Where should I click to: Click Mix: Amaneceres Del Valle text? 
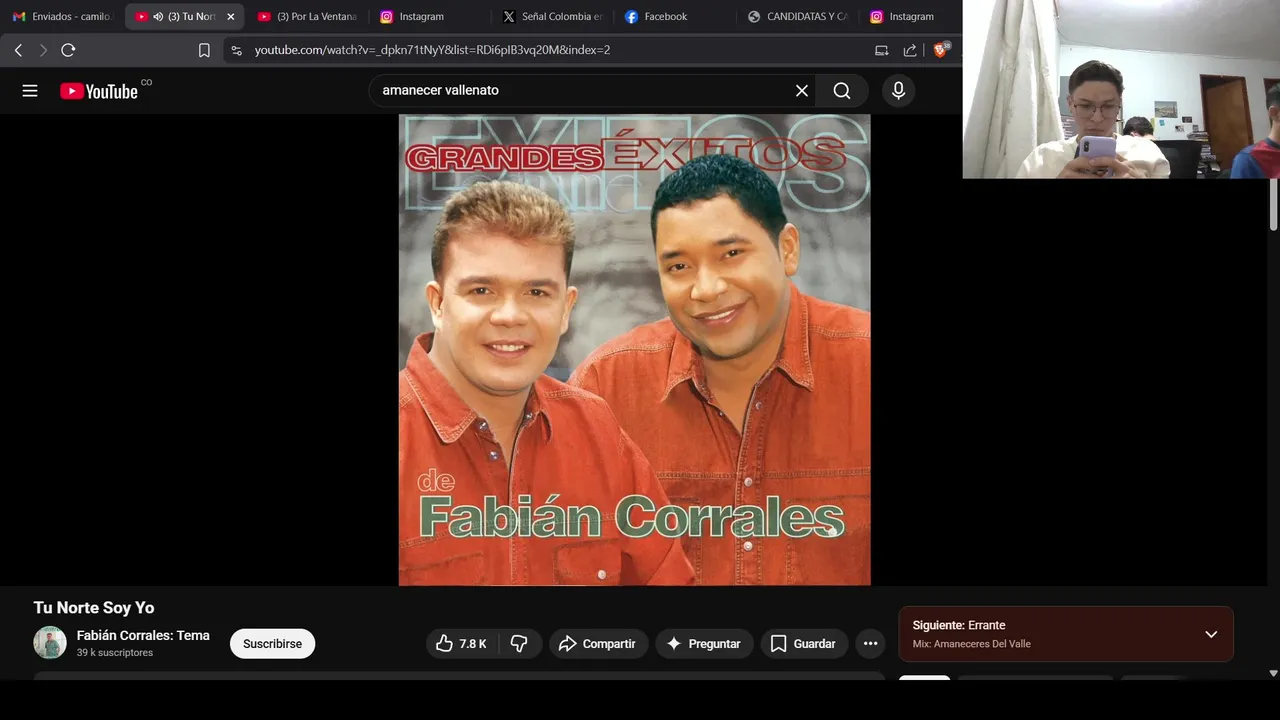(971, 644)
